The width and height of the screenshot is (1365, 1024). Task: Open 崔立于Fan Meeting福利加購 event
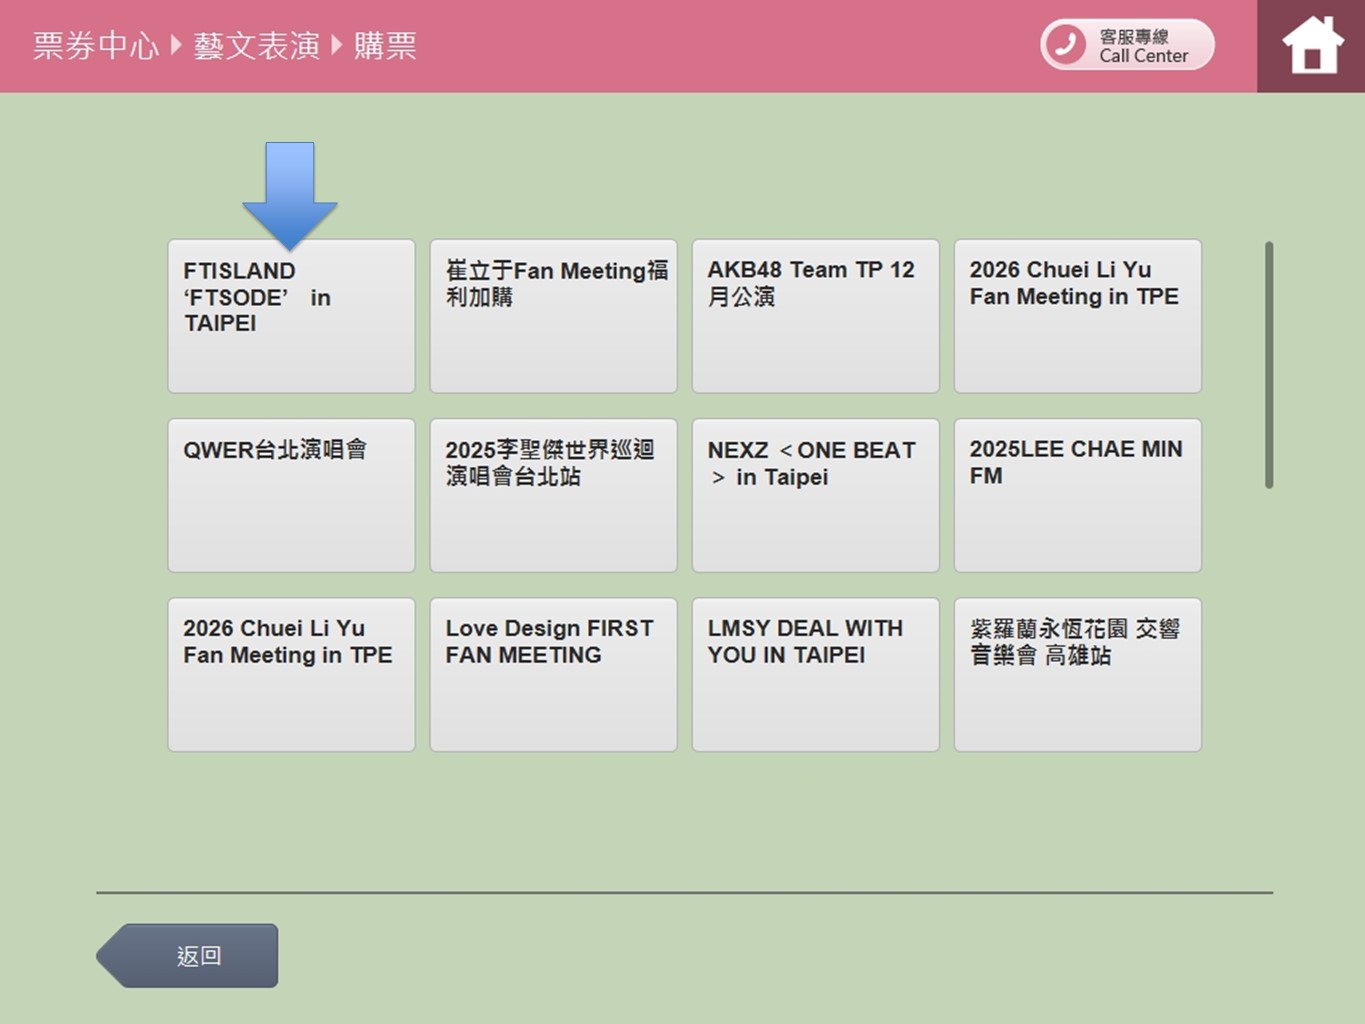pyautogui.click(x=553, y=316)
